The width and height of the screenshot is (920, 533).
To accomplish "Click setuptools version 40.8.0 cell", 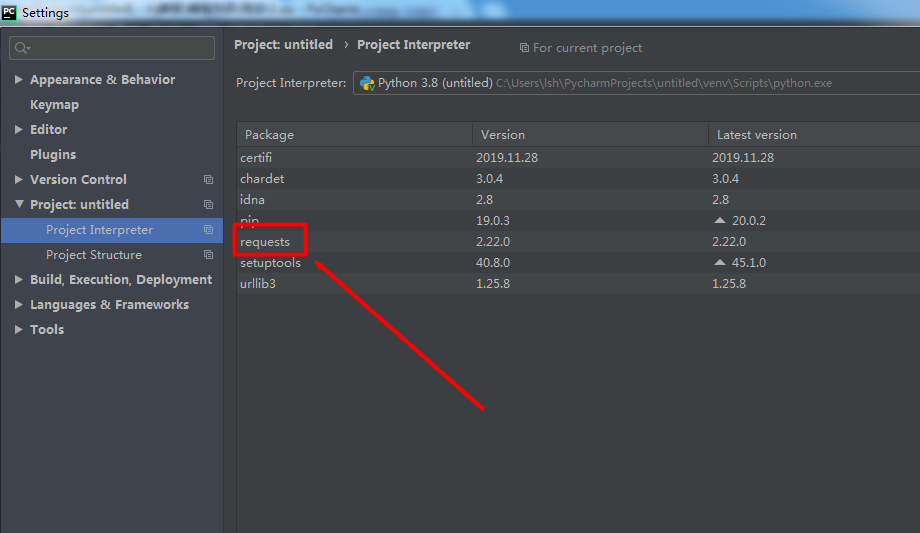I will click(x=493, y=263).
